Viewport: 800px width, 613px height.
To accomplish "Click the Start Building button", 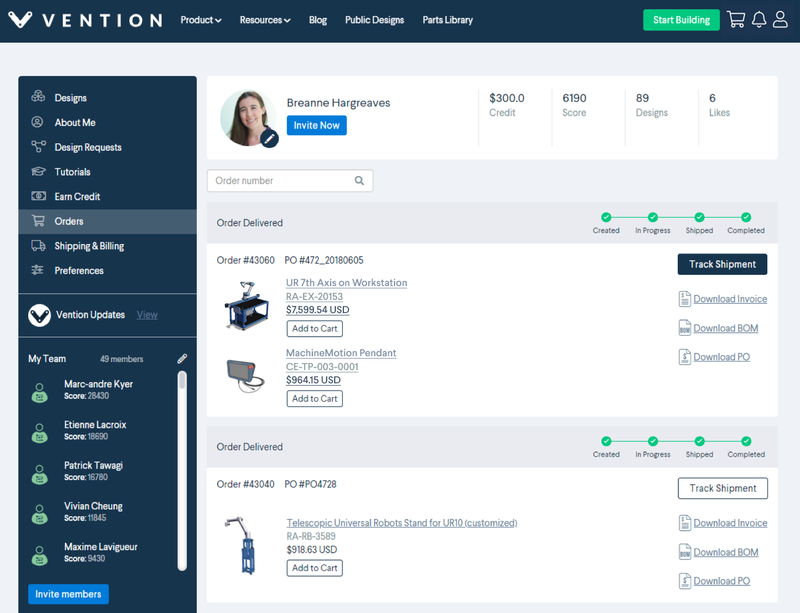I will pyautogui.click(x=681, y=20).
